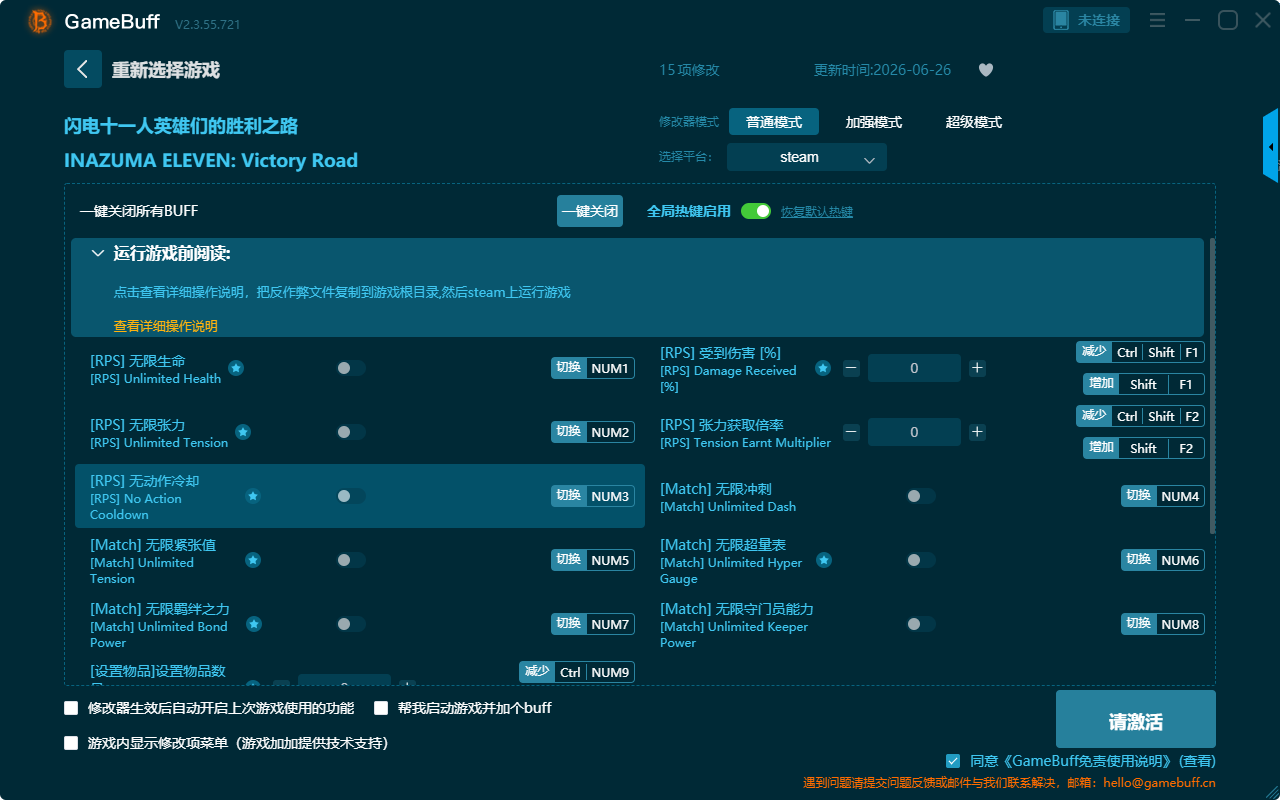
Task: Enable RPS Unlimited Tension switch
Action: (350, 432)
